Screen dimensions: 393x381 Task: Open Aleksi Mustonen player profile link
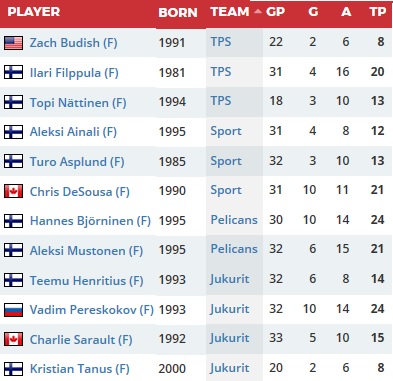[86, 251]
